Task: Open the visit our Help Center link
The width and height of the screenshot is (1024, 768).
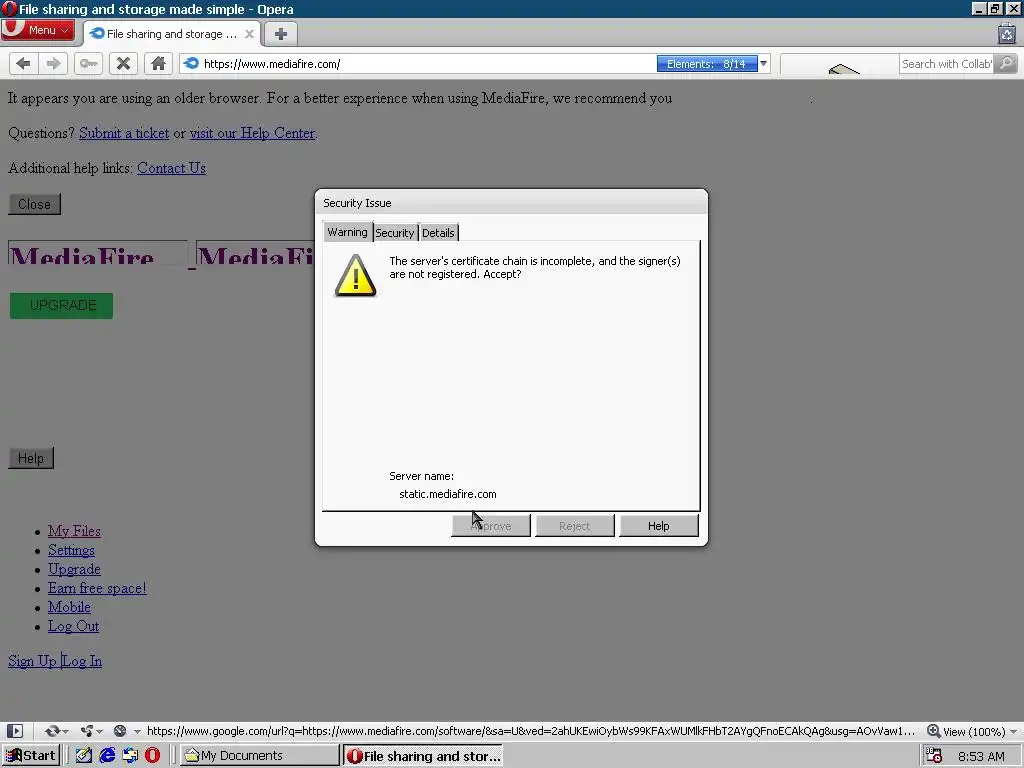Action: (x=252, y=133)
